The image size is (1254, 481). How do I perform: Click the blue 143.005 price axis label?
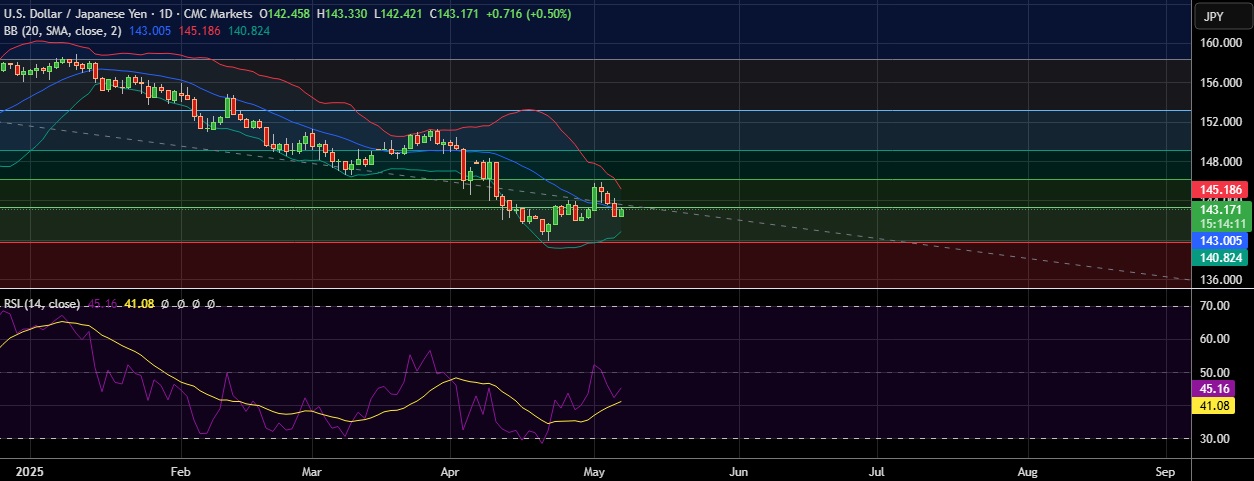(x=1221, y=241)
